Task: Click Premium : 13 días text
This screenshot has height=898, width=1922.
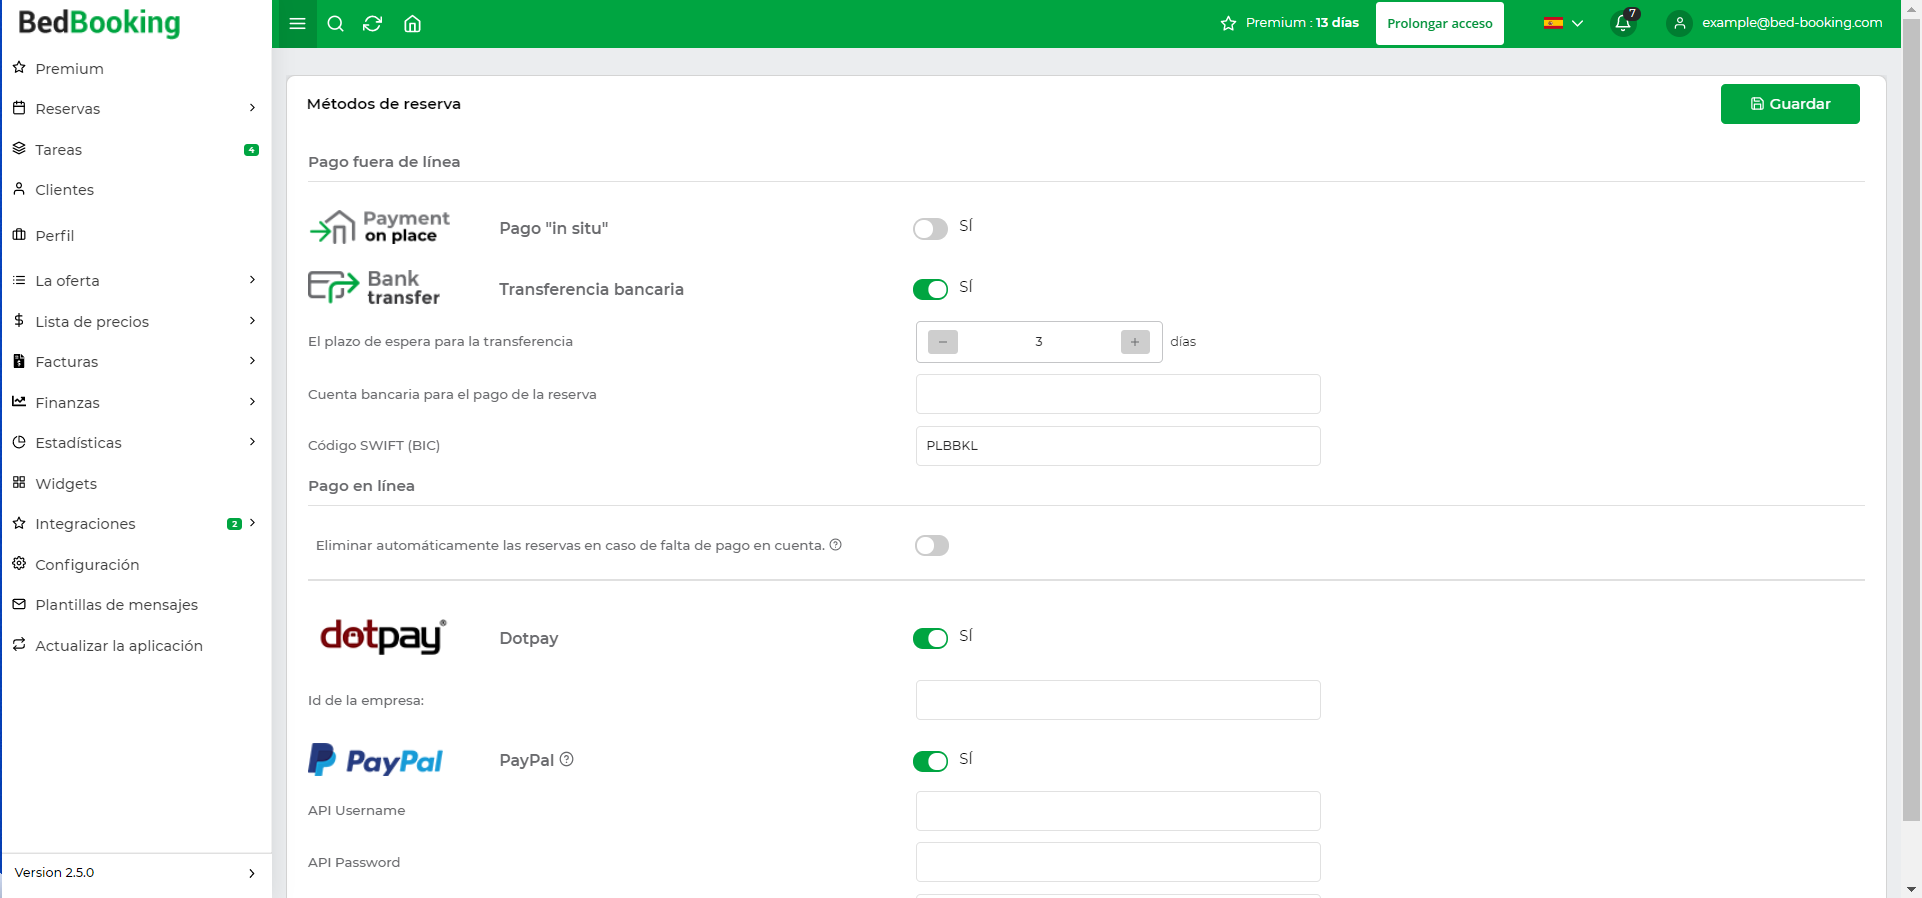Action: coord(1302,22)
